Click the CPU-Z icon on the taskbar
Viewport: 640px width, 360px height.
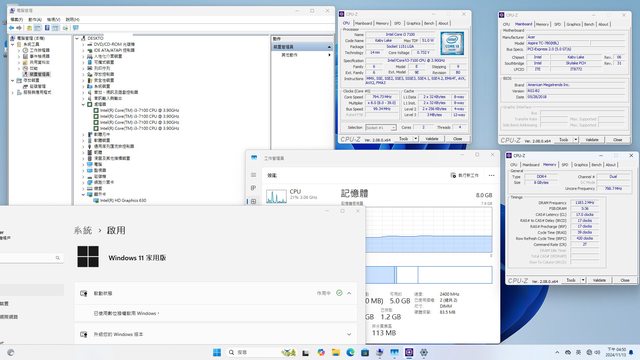(409, 352)
